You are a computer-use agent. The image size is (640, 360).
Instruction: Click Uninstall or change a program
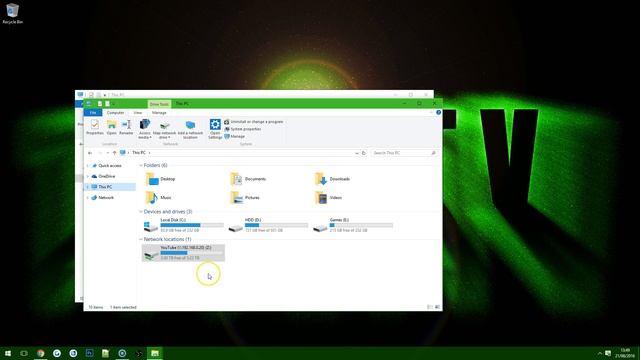[x=253, y=122]
